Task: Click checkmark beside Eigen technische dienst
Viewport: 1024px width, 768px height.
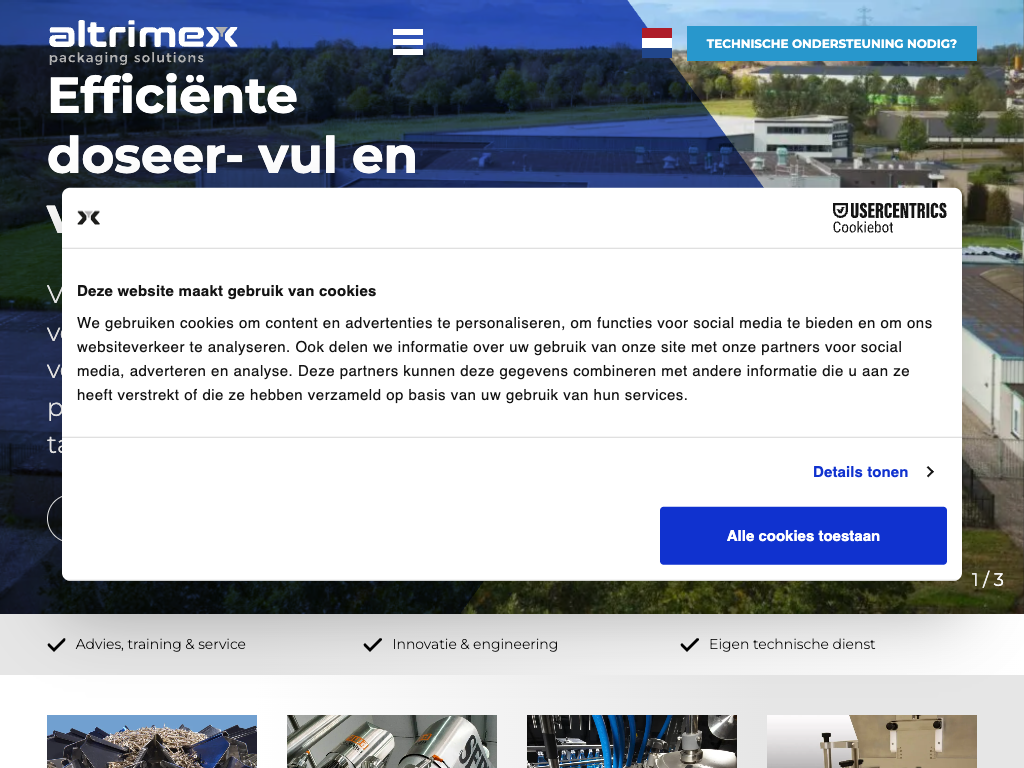Action: [x=689, y=645]
